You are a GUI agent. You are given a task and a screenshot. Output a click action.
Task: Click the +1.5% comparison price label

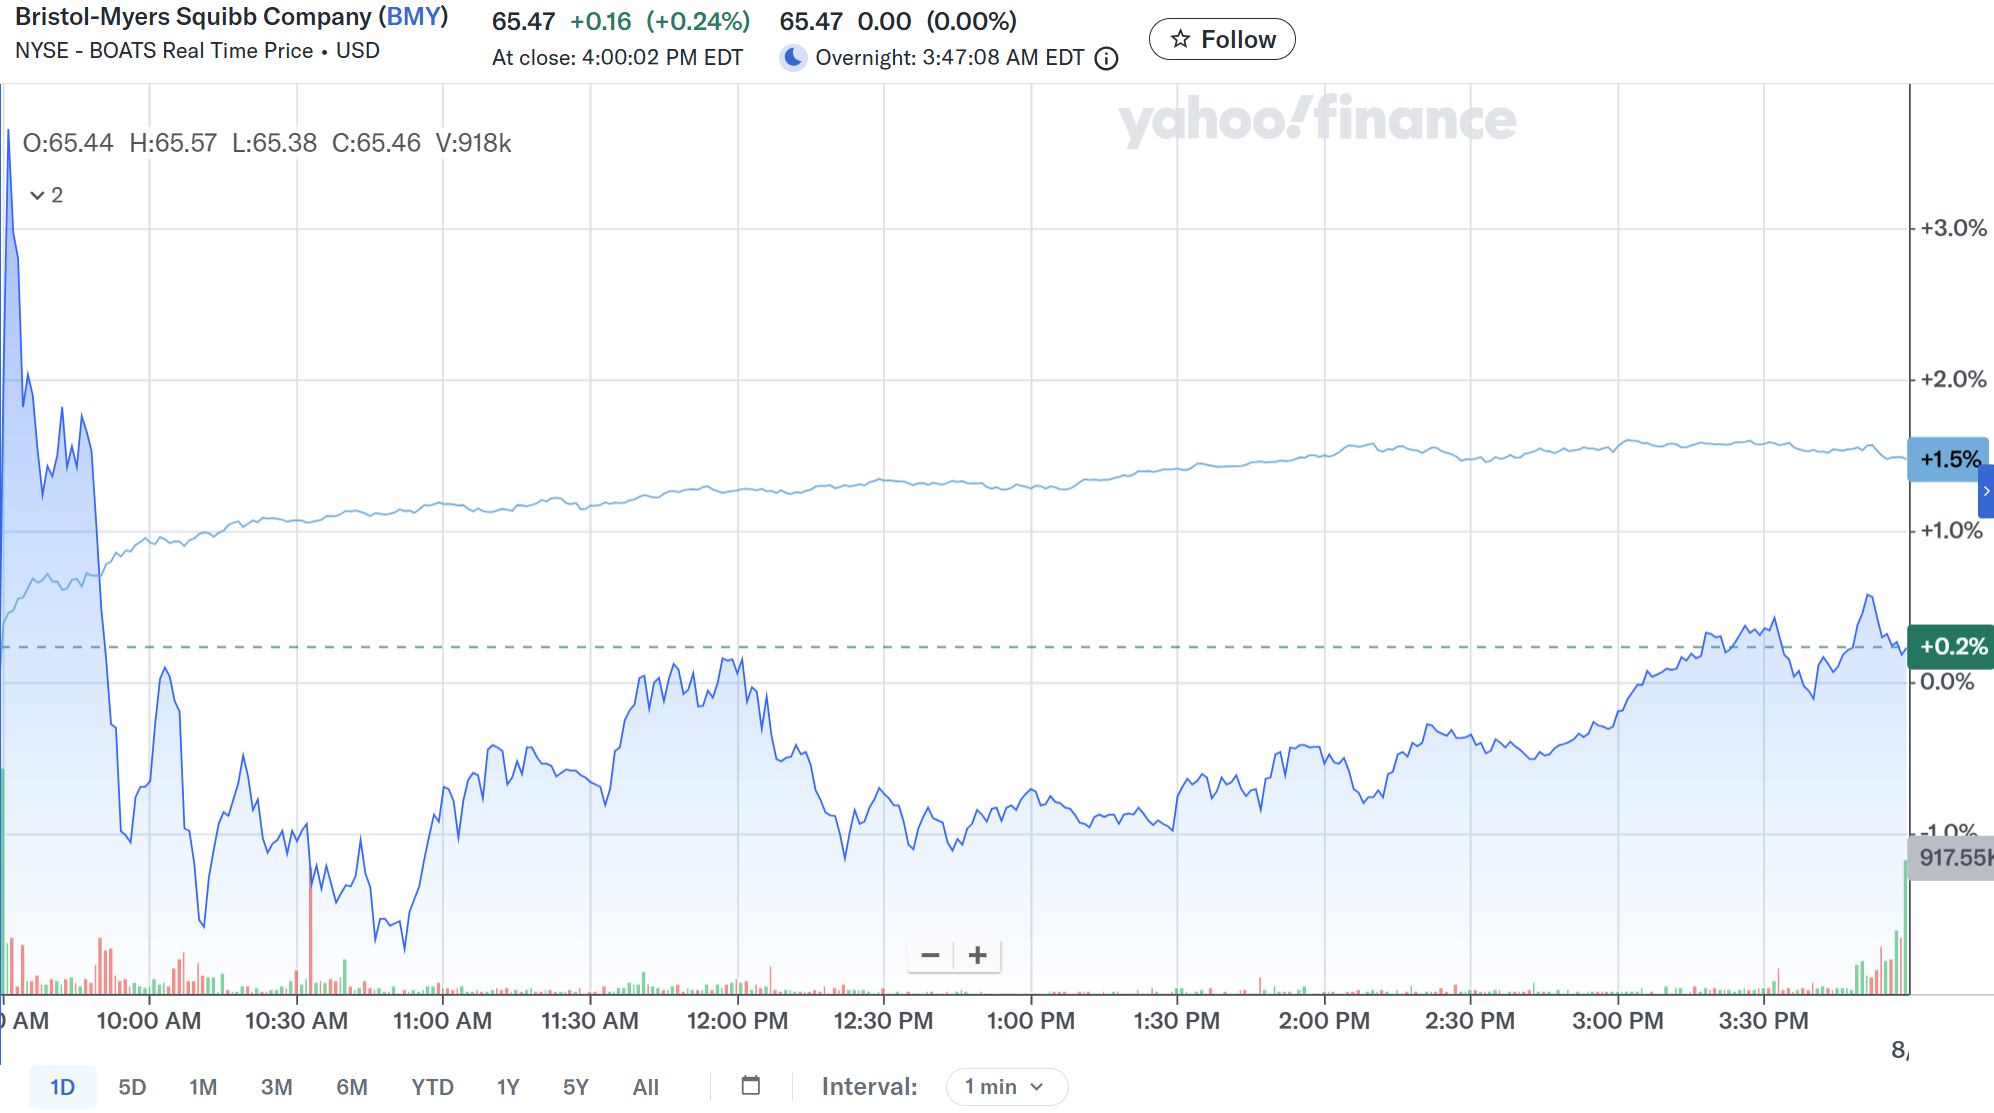click(x=1948, y=460)
